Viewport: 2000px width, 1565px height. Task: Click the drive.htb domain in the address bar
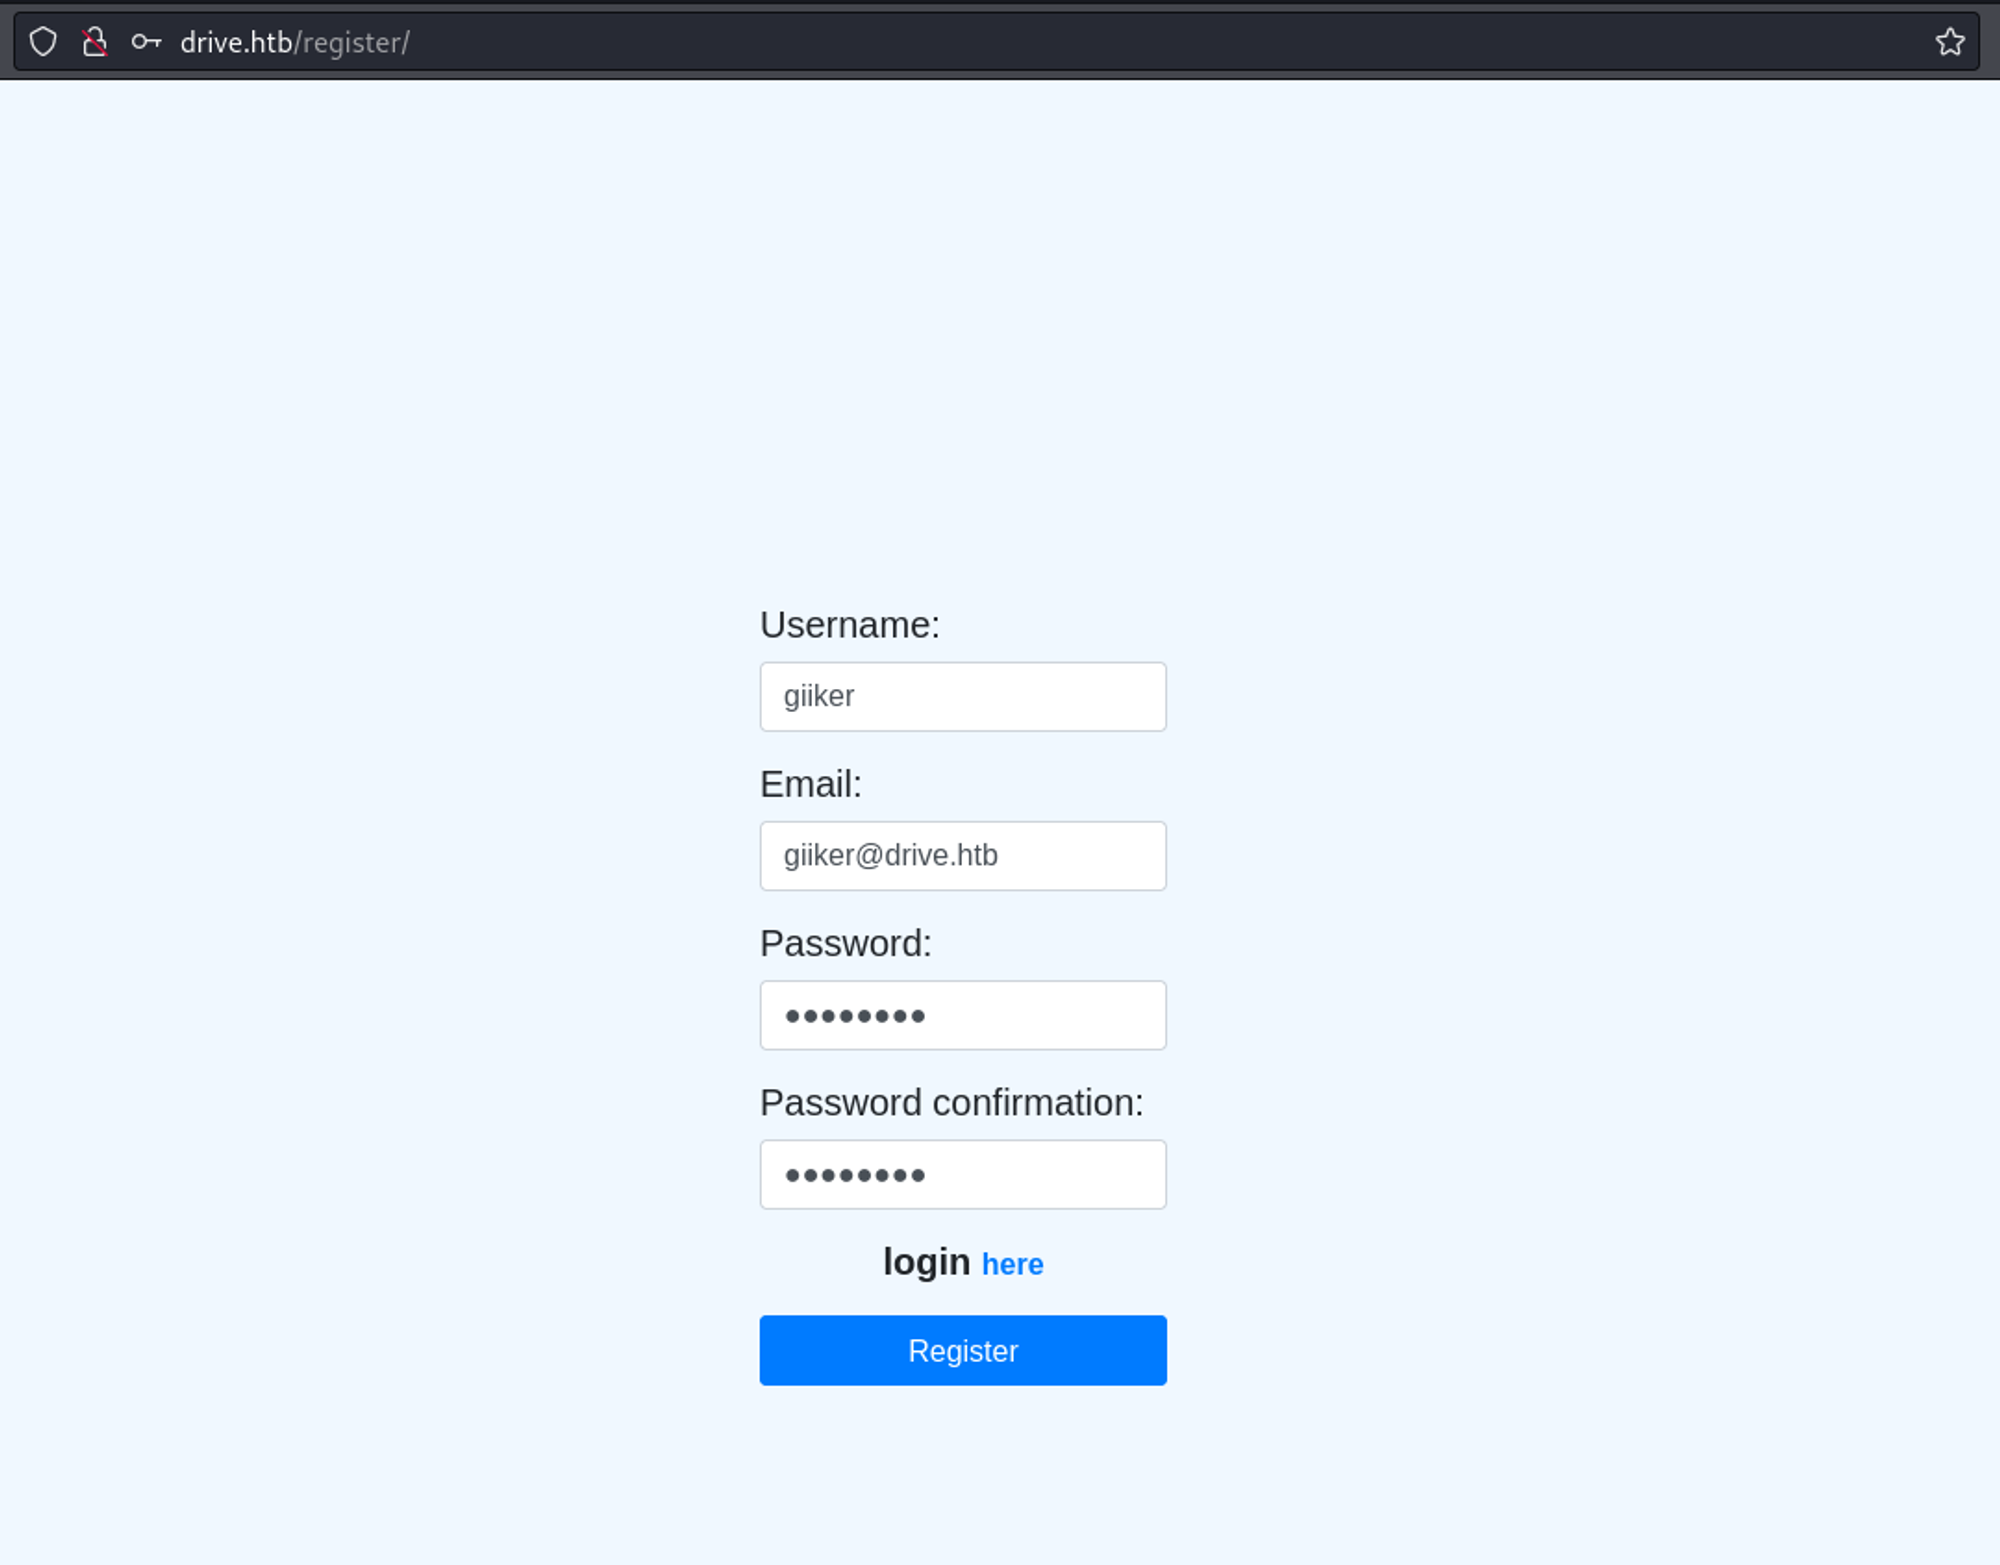click(236, 42)
